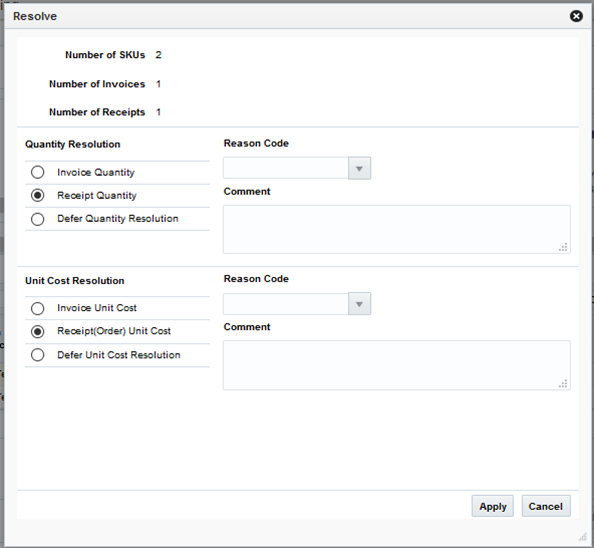The image size is (594, 548).
Task: Cancel the Resolve dialog
Action: (x=546, y=506)
